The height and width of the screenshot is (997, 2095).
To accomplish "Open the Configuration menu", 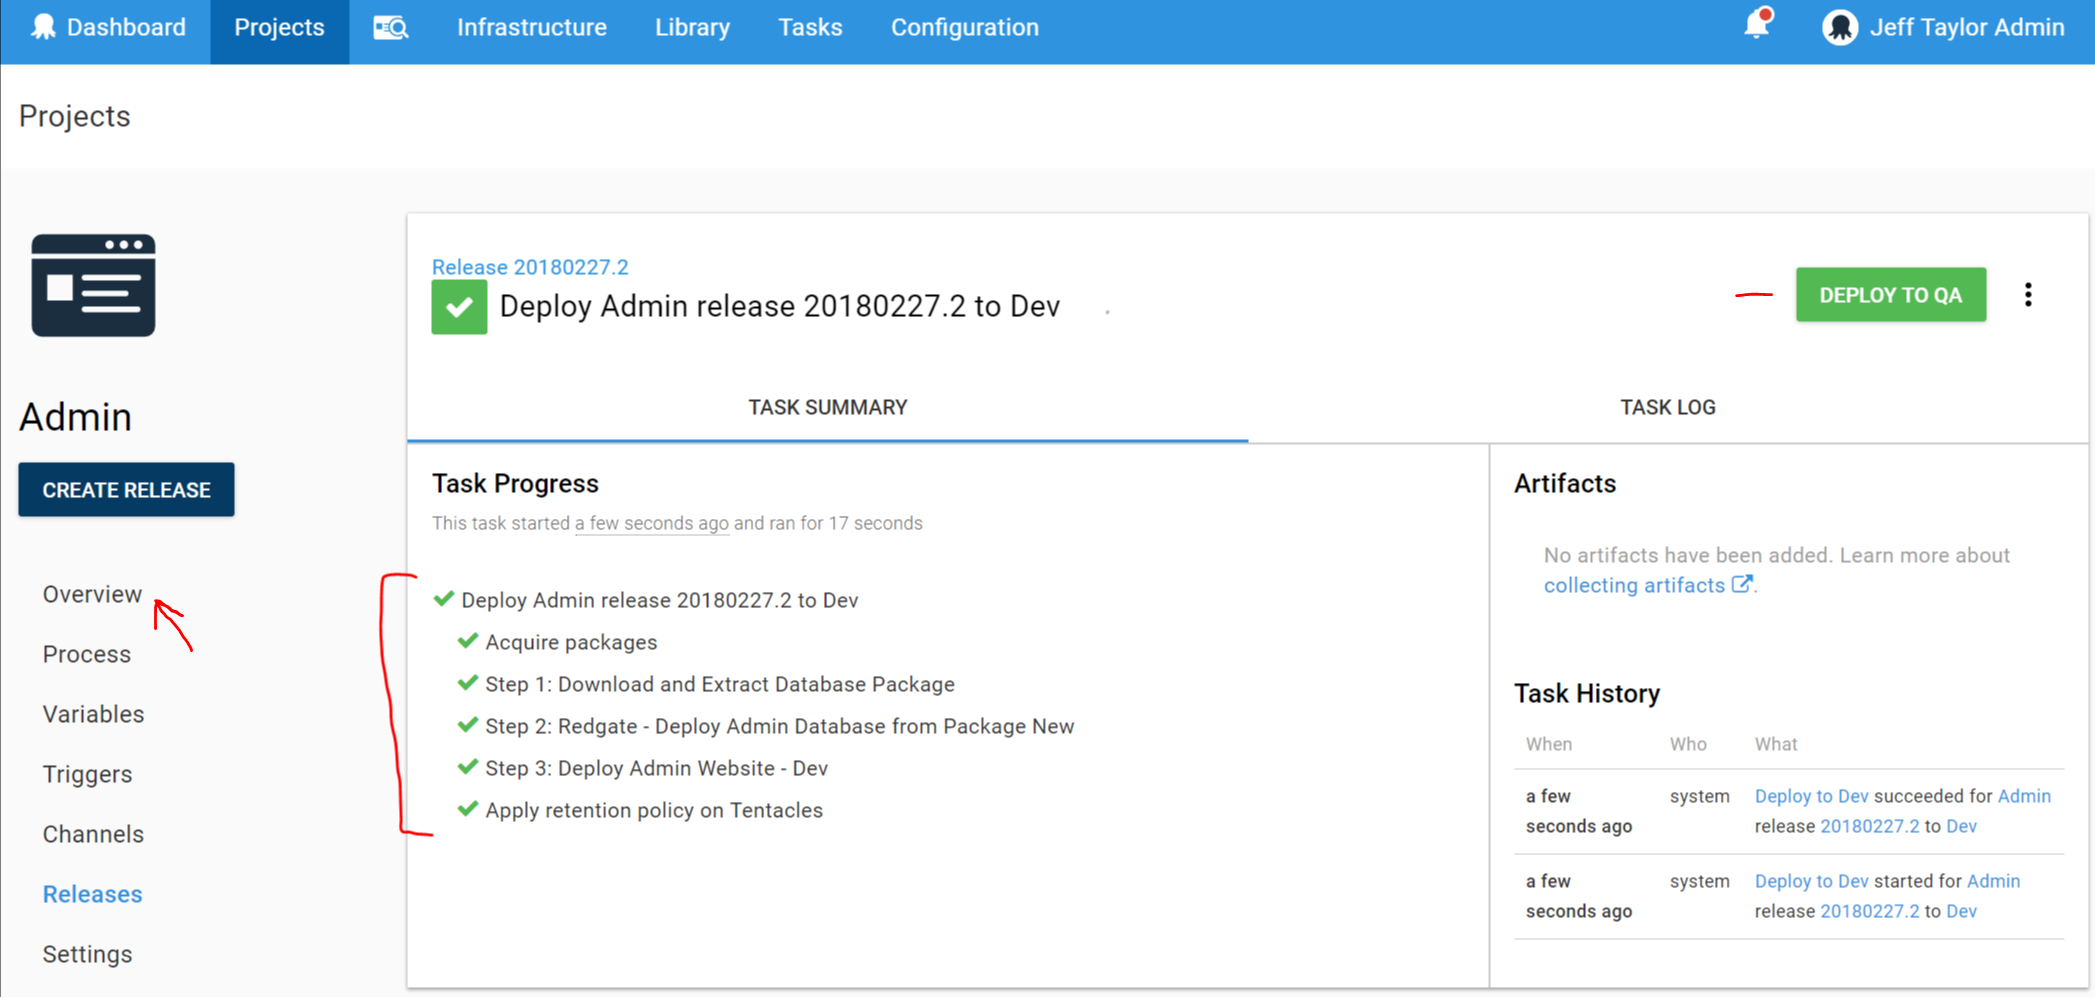I will [x=965, y=27].
